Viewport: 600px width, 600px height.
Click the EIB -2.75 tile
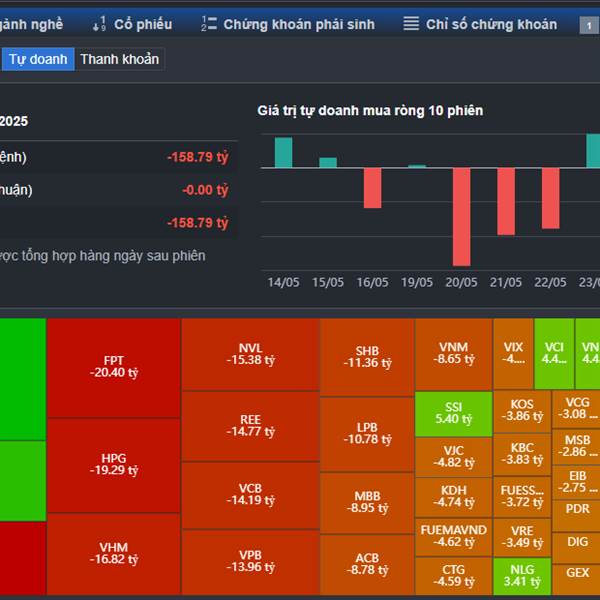click(x=577, y=483)
